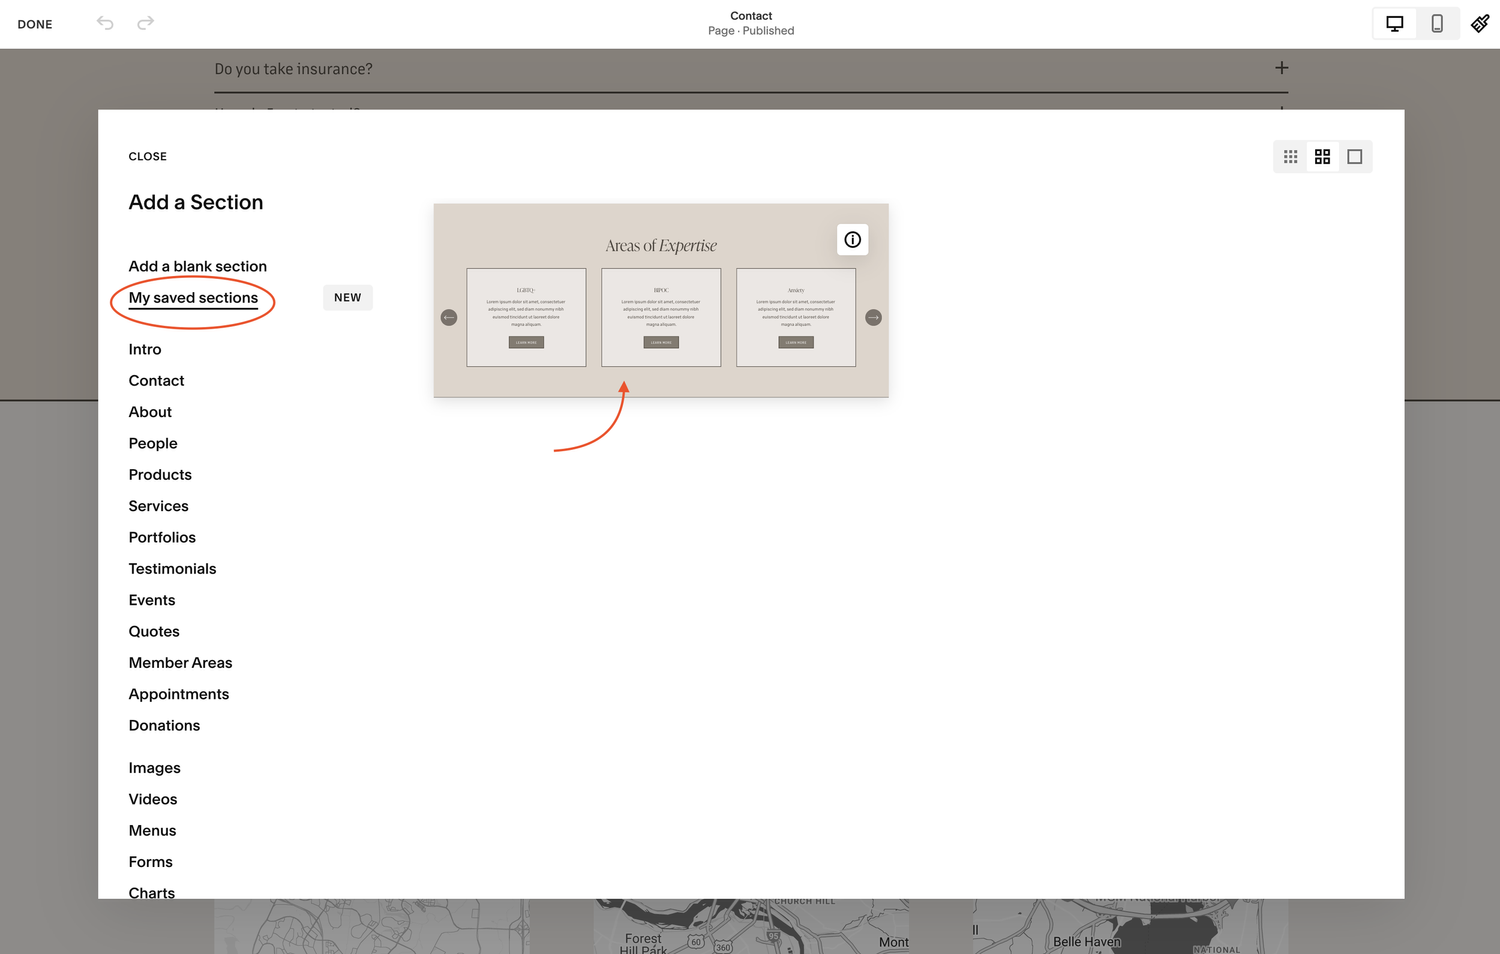Switch to mobile preview view
This screenshot has height=954, width=1500.
(x=1437, y=23)
